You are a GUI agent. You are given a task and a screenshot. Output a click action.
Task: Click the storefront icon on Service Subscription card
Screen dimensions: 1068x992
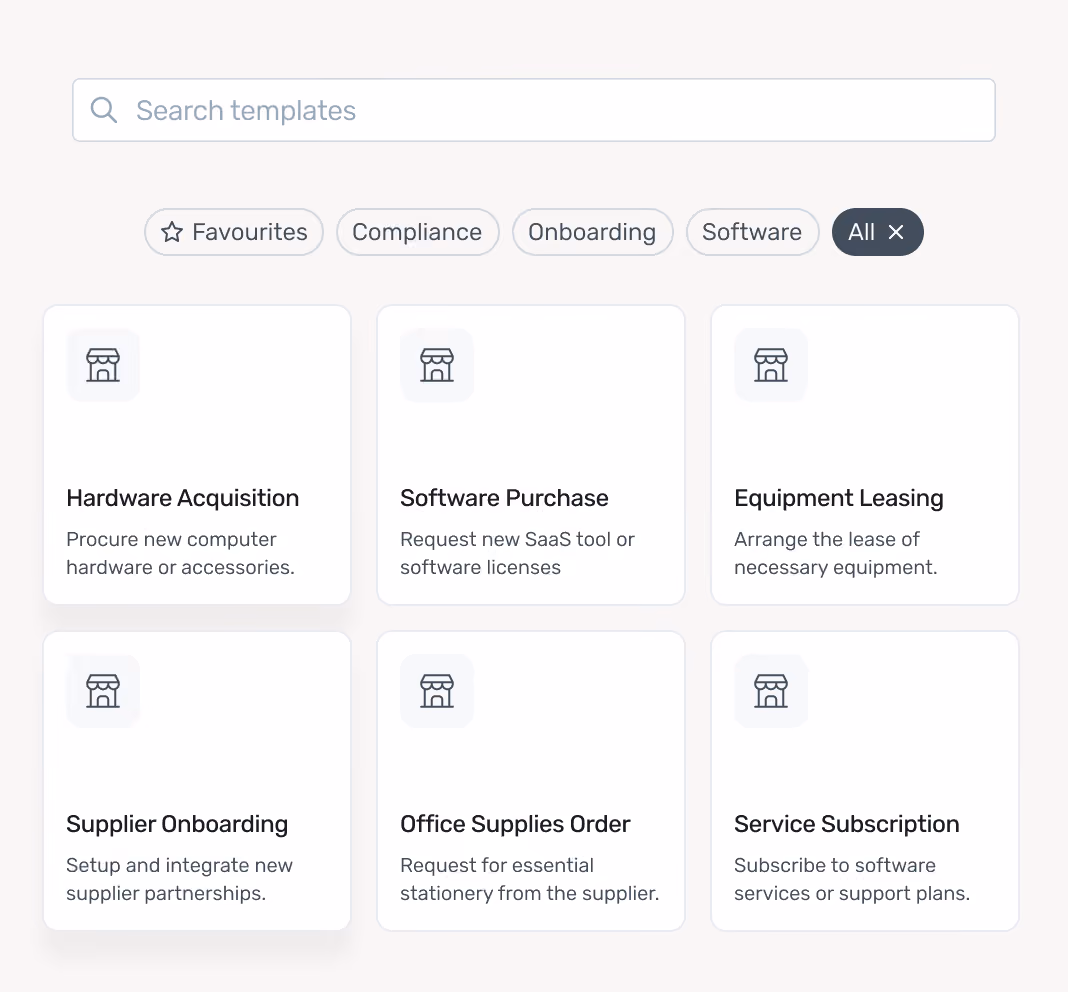[771, 691]
